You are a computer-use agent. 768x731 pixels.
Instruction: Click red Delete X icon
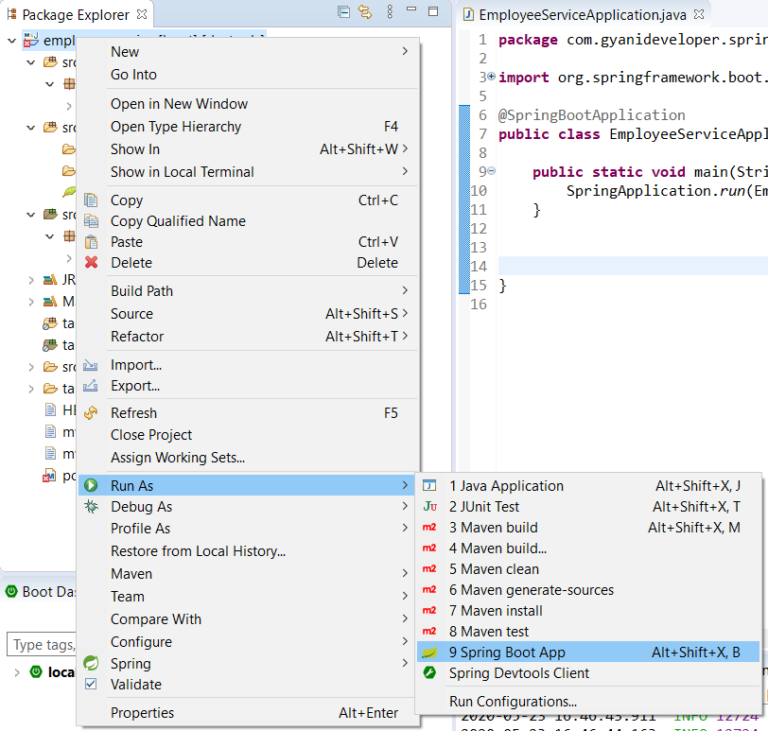pos(91,263)
